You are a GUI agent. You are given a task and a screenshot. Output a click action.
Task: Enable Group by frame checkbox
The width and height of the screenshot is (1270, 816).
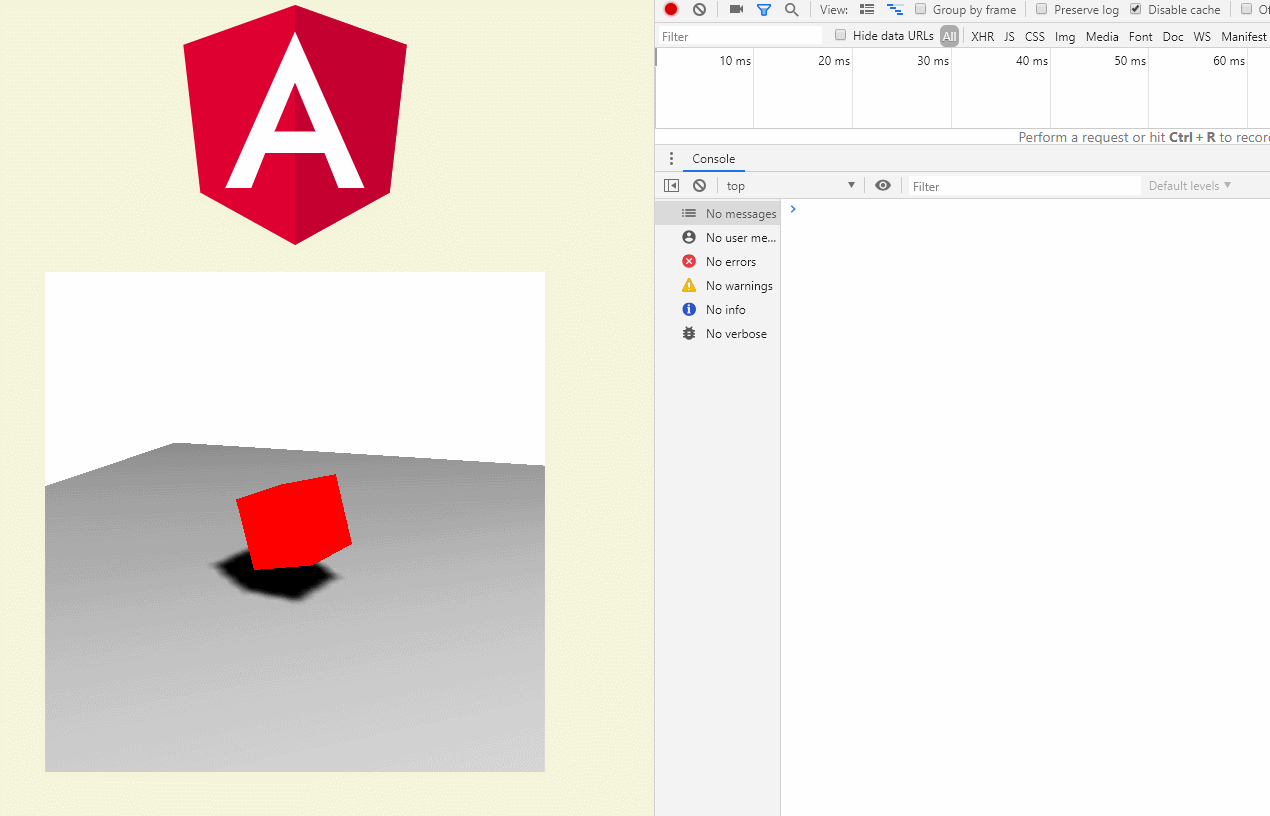920,9
